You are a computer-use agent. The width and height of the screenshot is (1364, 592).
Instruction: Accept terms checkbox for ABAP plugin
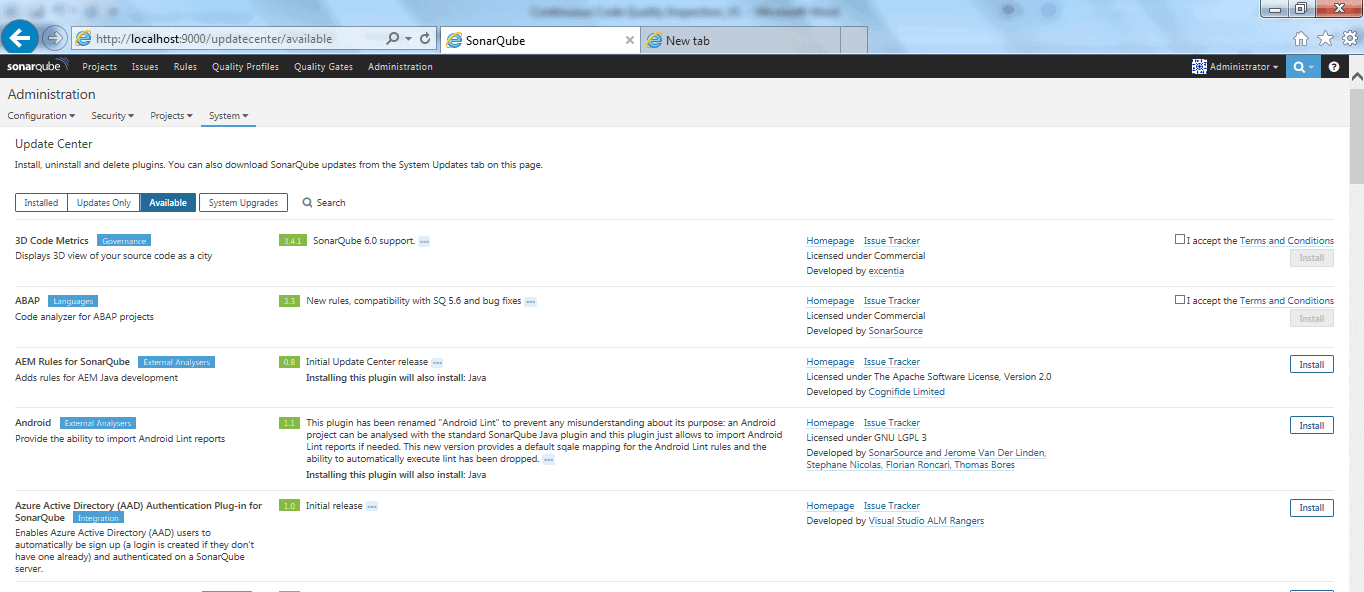click(x=1180, y=300)
